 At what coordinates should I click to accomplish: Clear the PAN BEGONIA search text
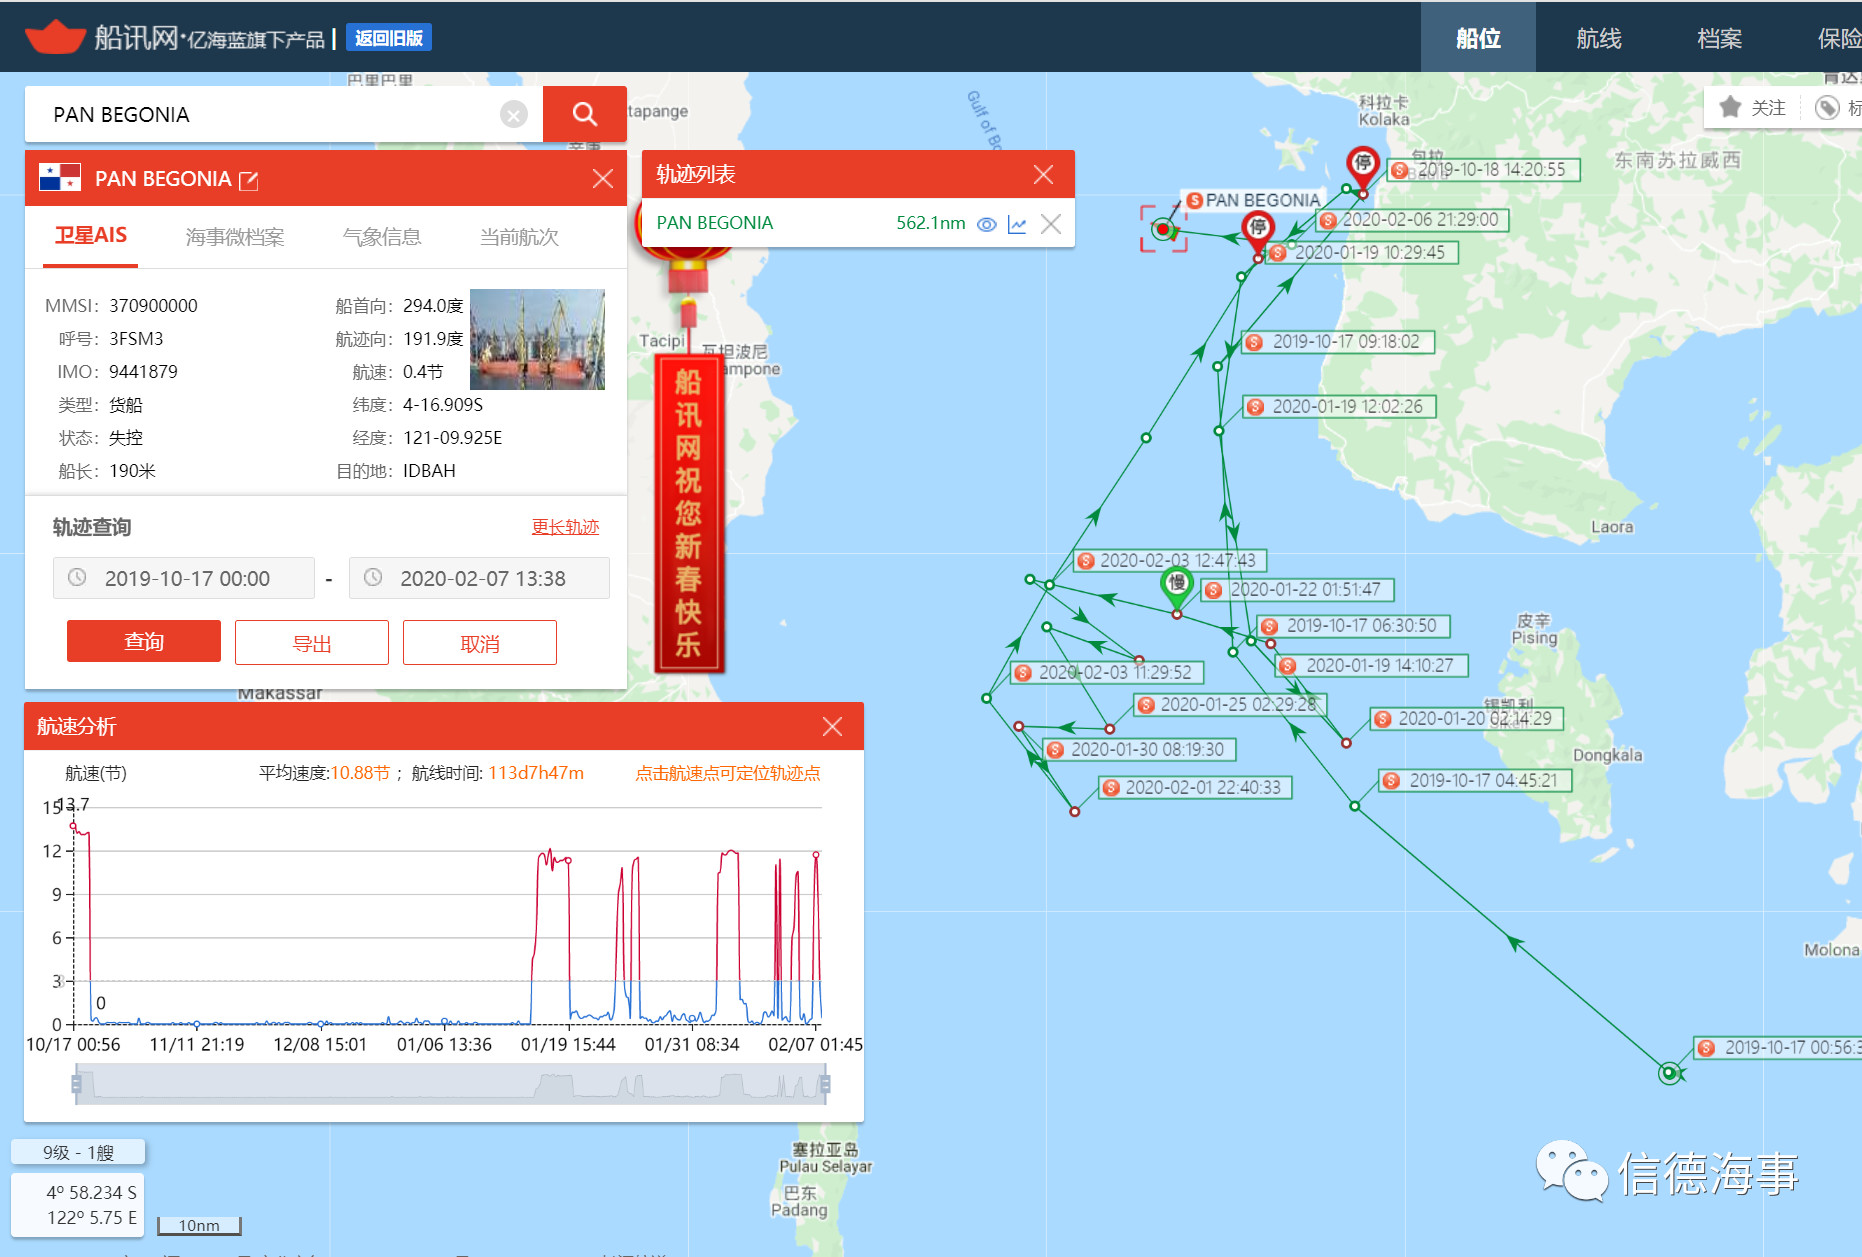click(513, 115)
